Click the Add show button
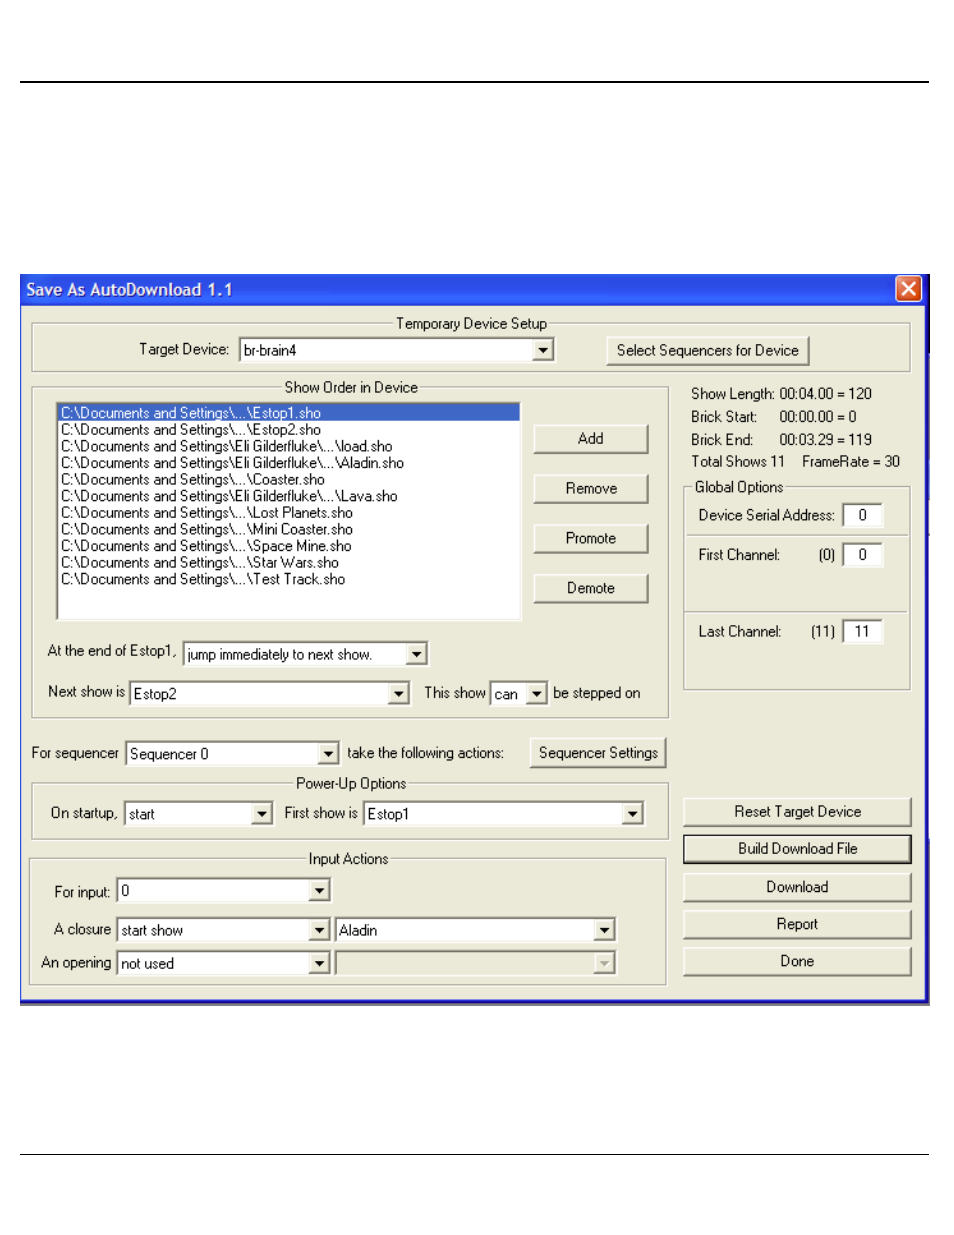This screenshot has width=954, height=1235. (590, 438)
